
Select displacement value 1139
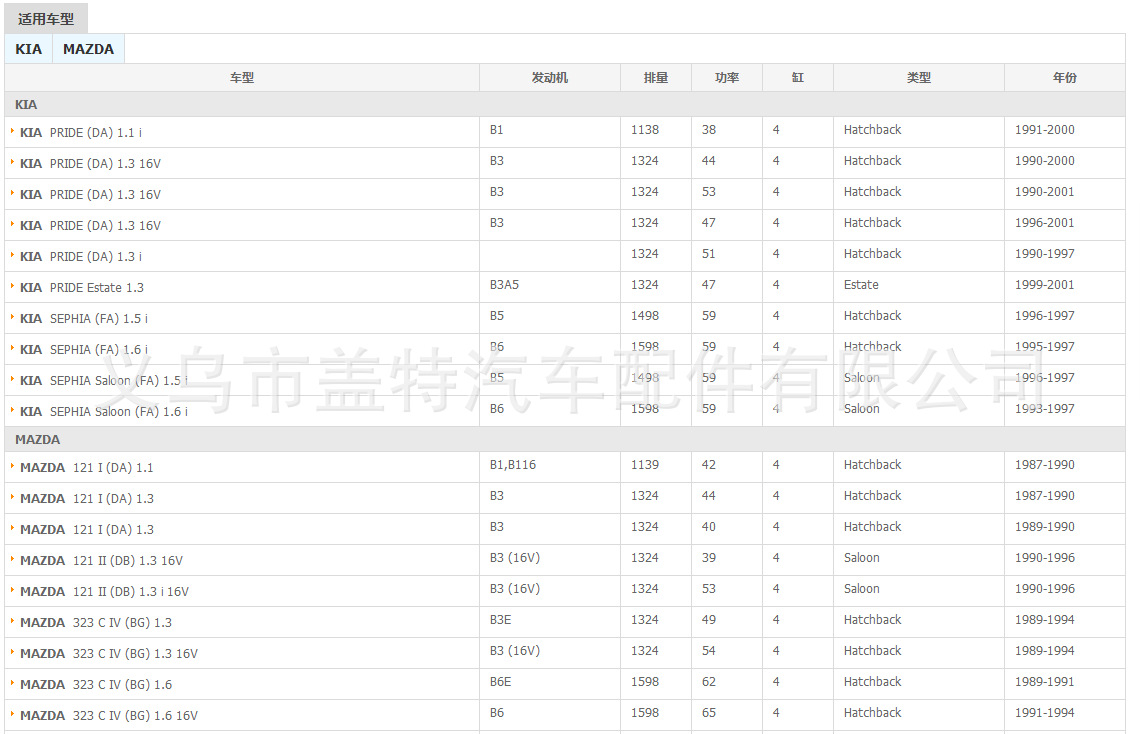coord(645,465)
